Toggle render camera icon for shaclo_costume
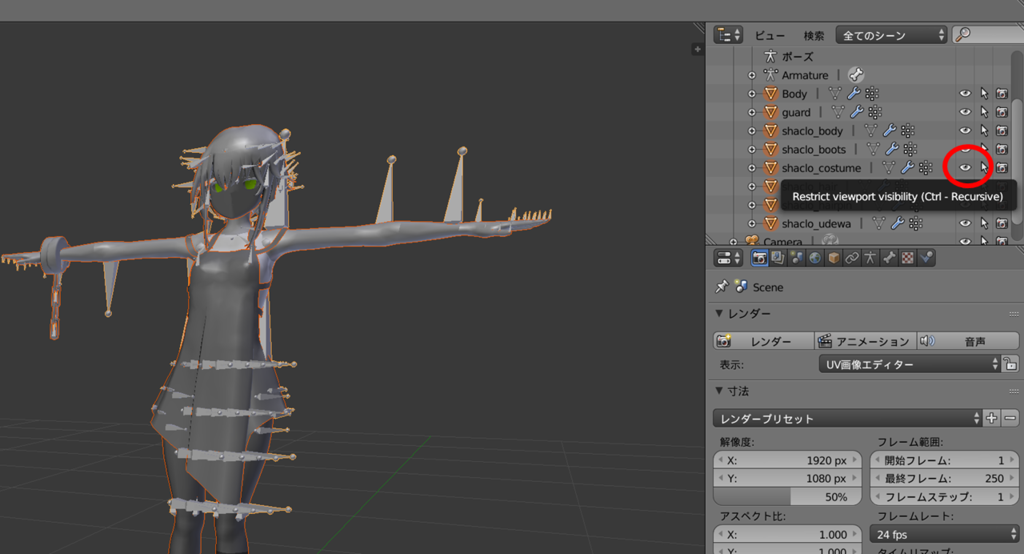The width and height of the screenshot is (1024, 554). [1002, 167]
